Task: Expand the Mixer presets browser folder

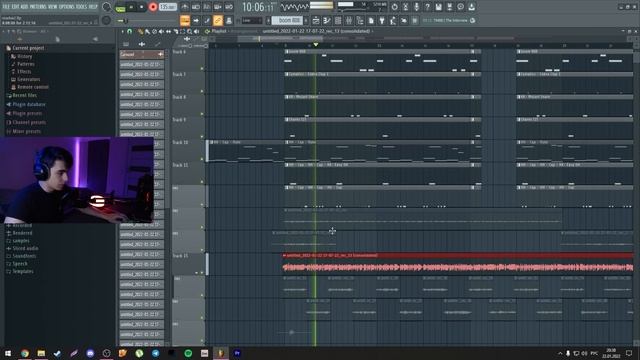Action: coord(23,131)
